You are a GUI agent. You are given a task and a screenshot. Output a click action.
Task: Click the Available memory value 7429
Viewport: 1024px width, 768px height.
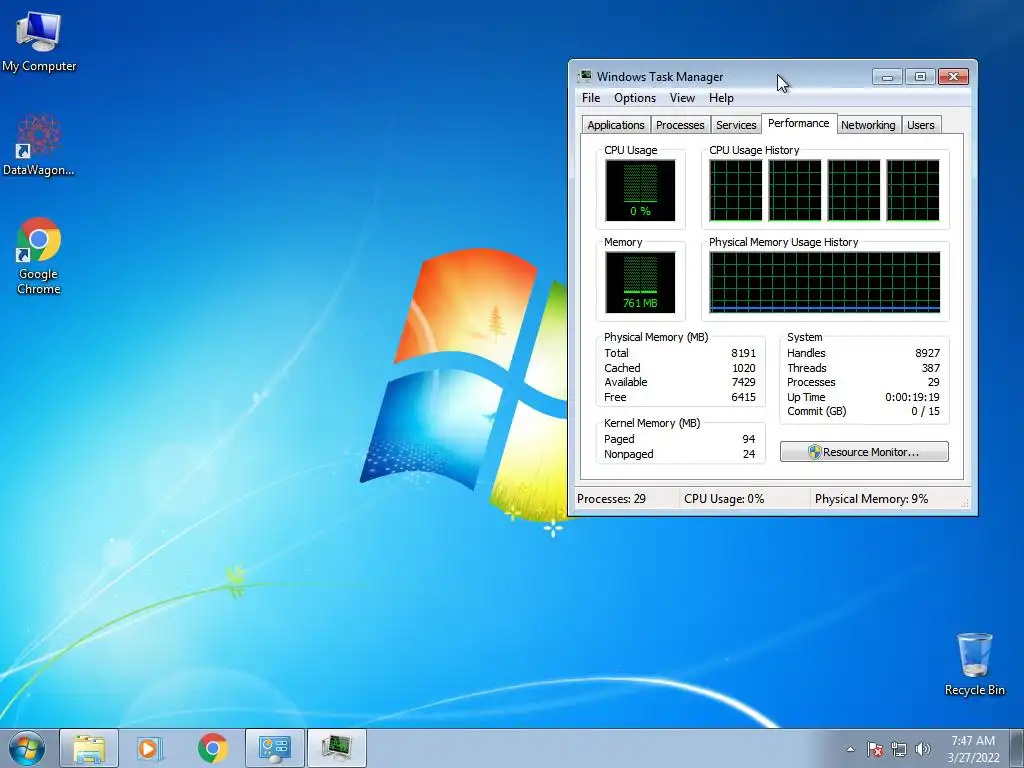tap(743, 383)
